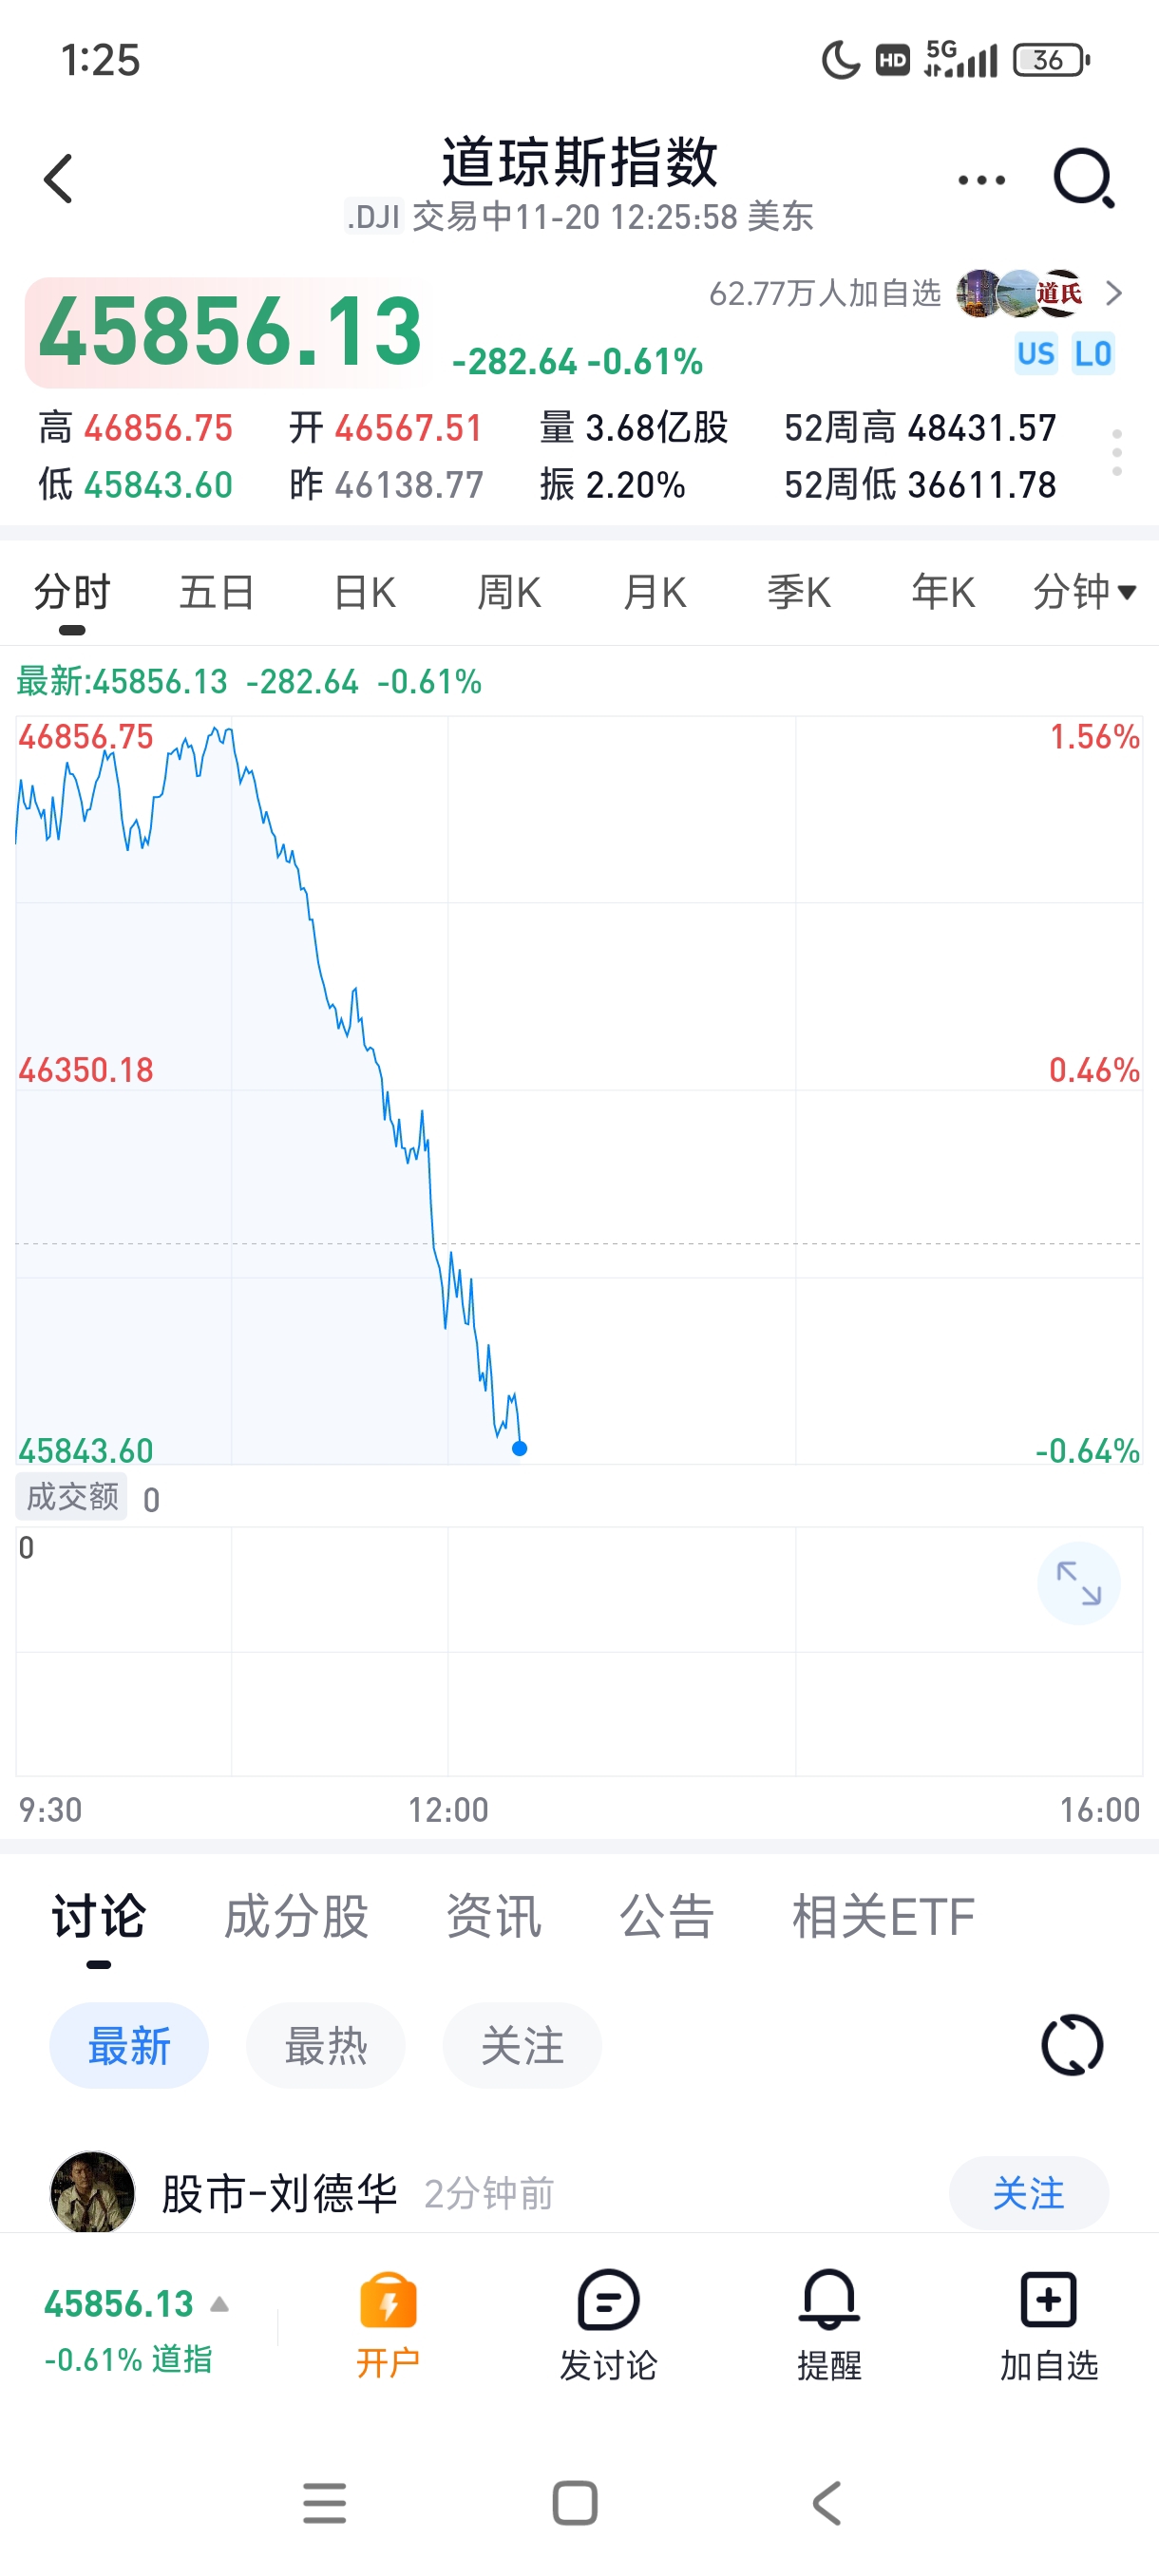Expand more quote details via vertical dots
Viewport: 1159px width, 2576px height.
click(1117, 454)
